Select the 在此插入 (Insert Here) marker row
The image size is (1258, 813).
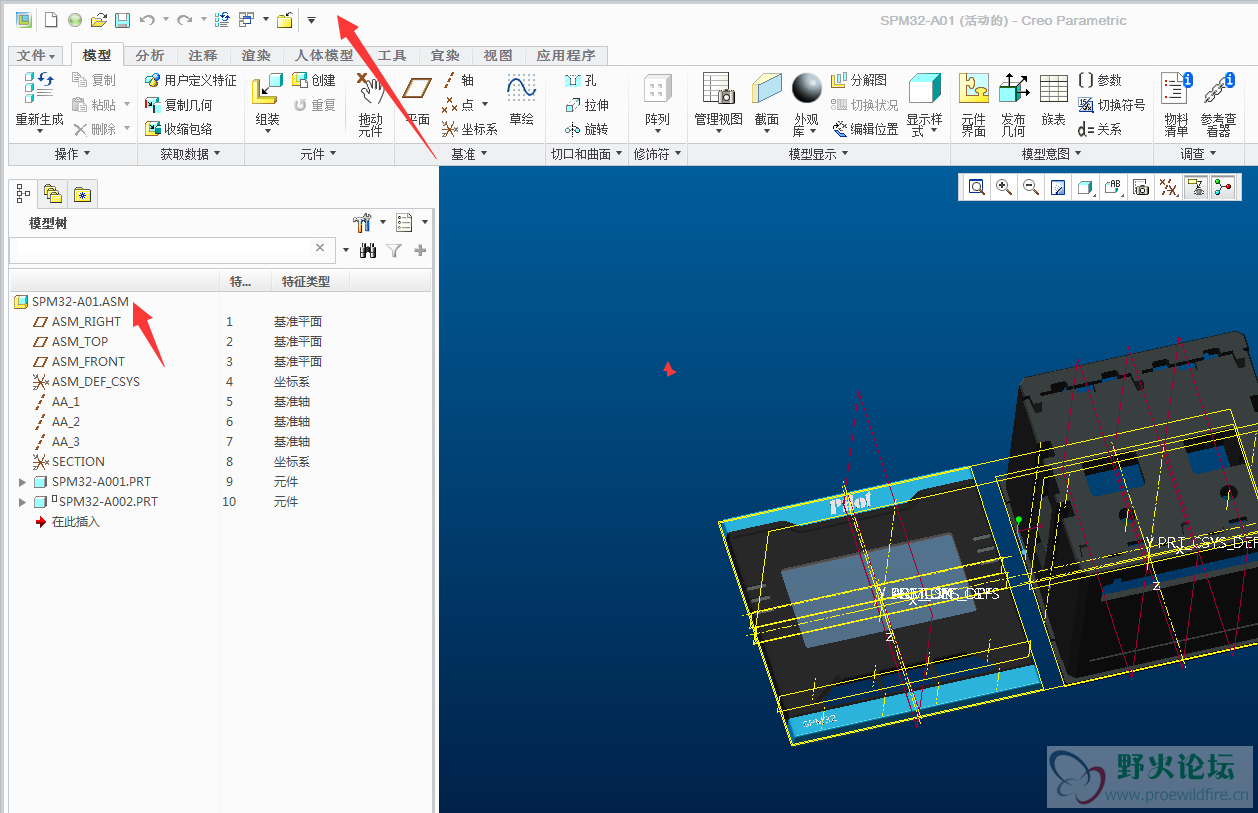(x=67, y=522)
